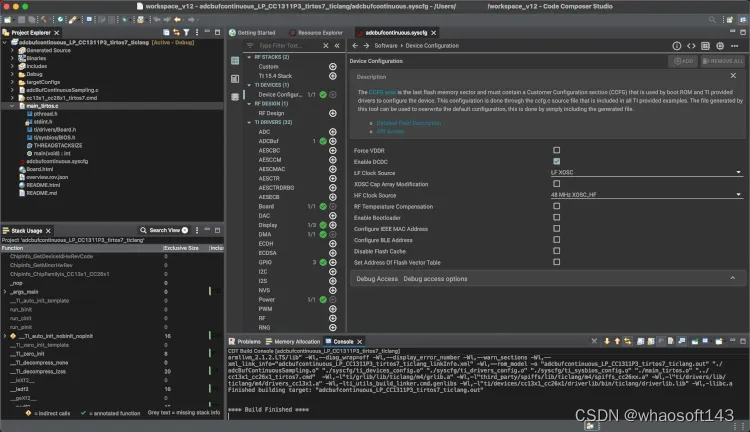Toggle Set Address Of Flash Vector Table
The height and width of the screenshot is (432, 750).
pos(556,262)
